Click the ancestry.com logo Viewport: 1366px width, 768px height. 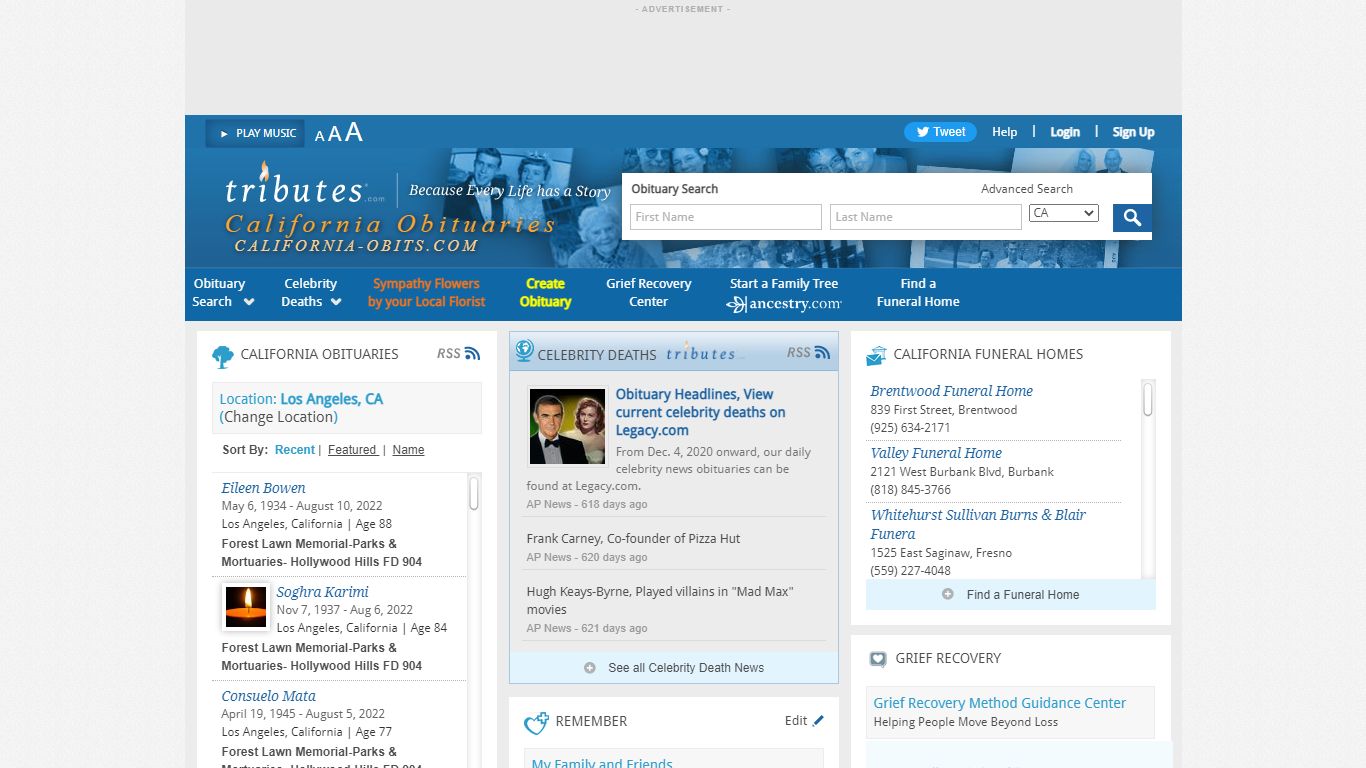point(784,304)
